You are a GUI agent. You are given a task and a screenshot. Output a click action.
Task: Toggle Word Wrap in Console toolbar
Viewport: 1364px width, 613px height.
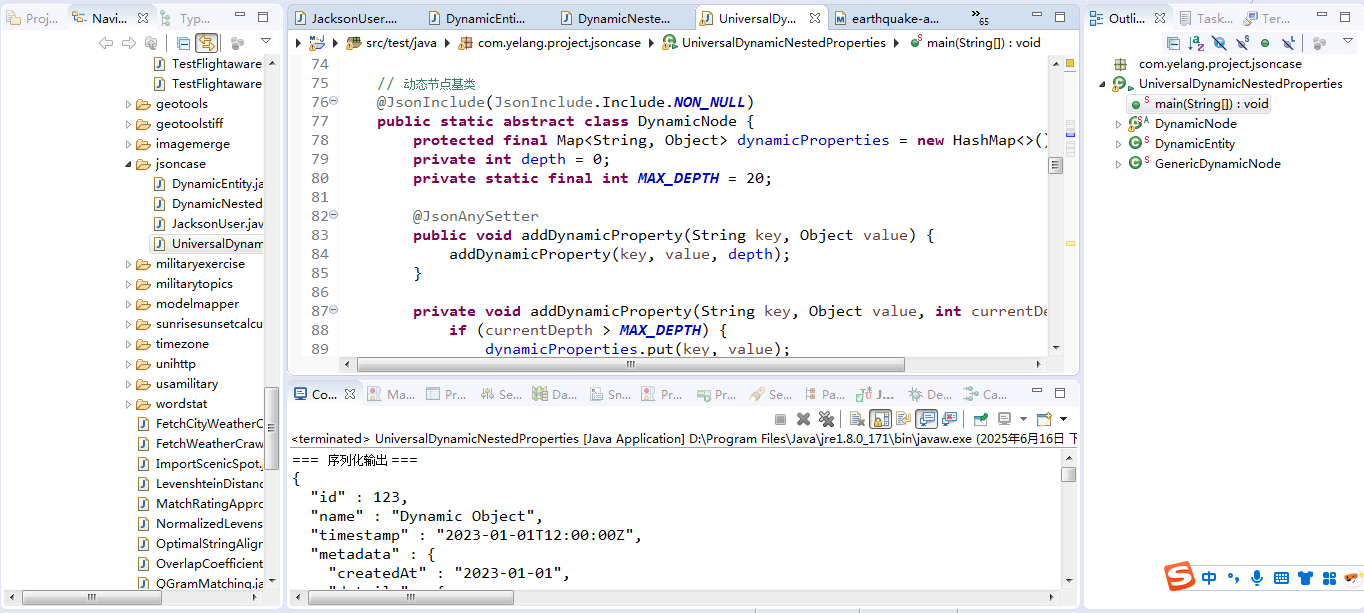point(903,419)
